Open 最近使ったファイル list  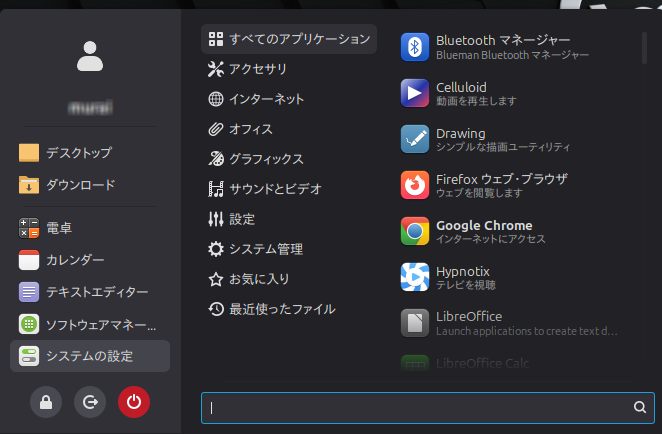point(281,309)
